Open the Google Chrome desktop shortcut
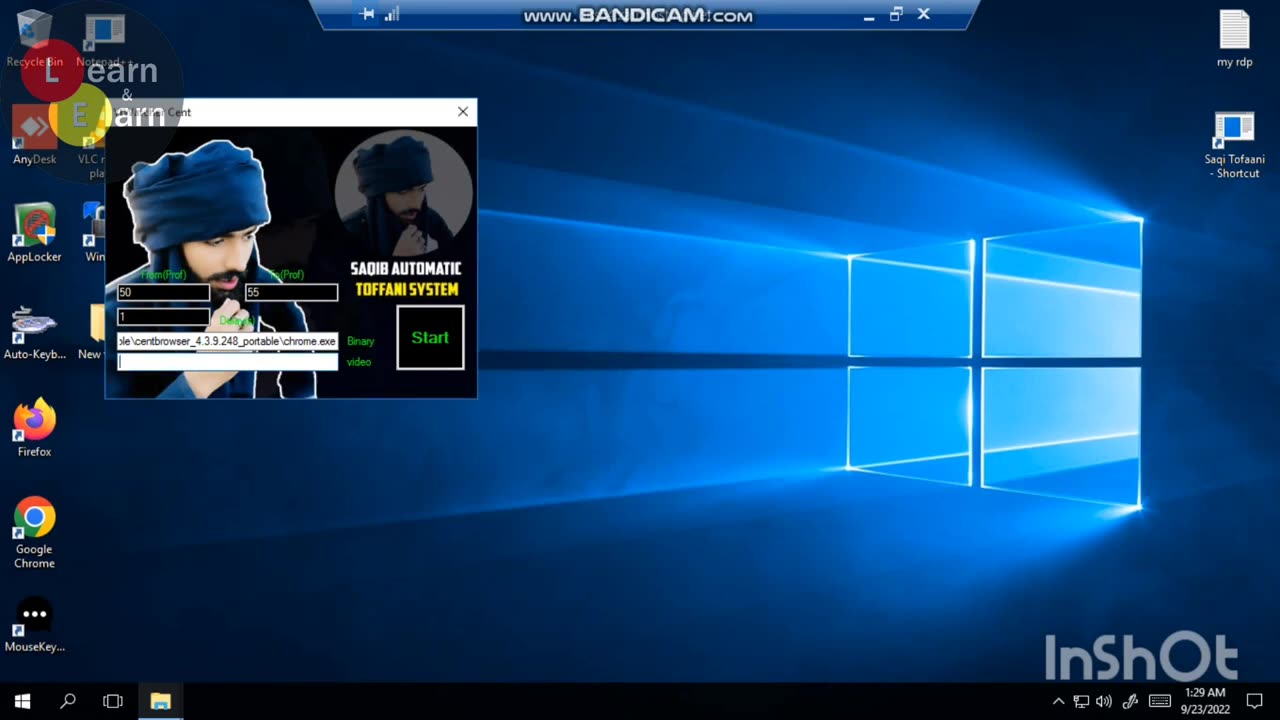The height and width of the screenshot is (720, 1280). pos(34,533)
